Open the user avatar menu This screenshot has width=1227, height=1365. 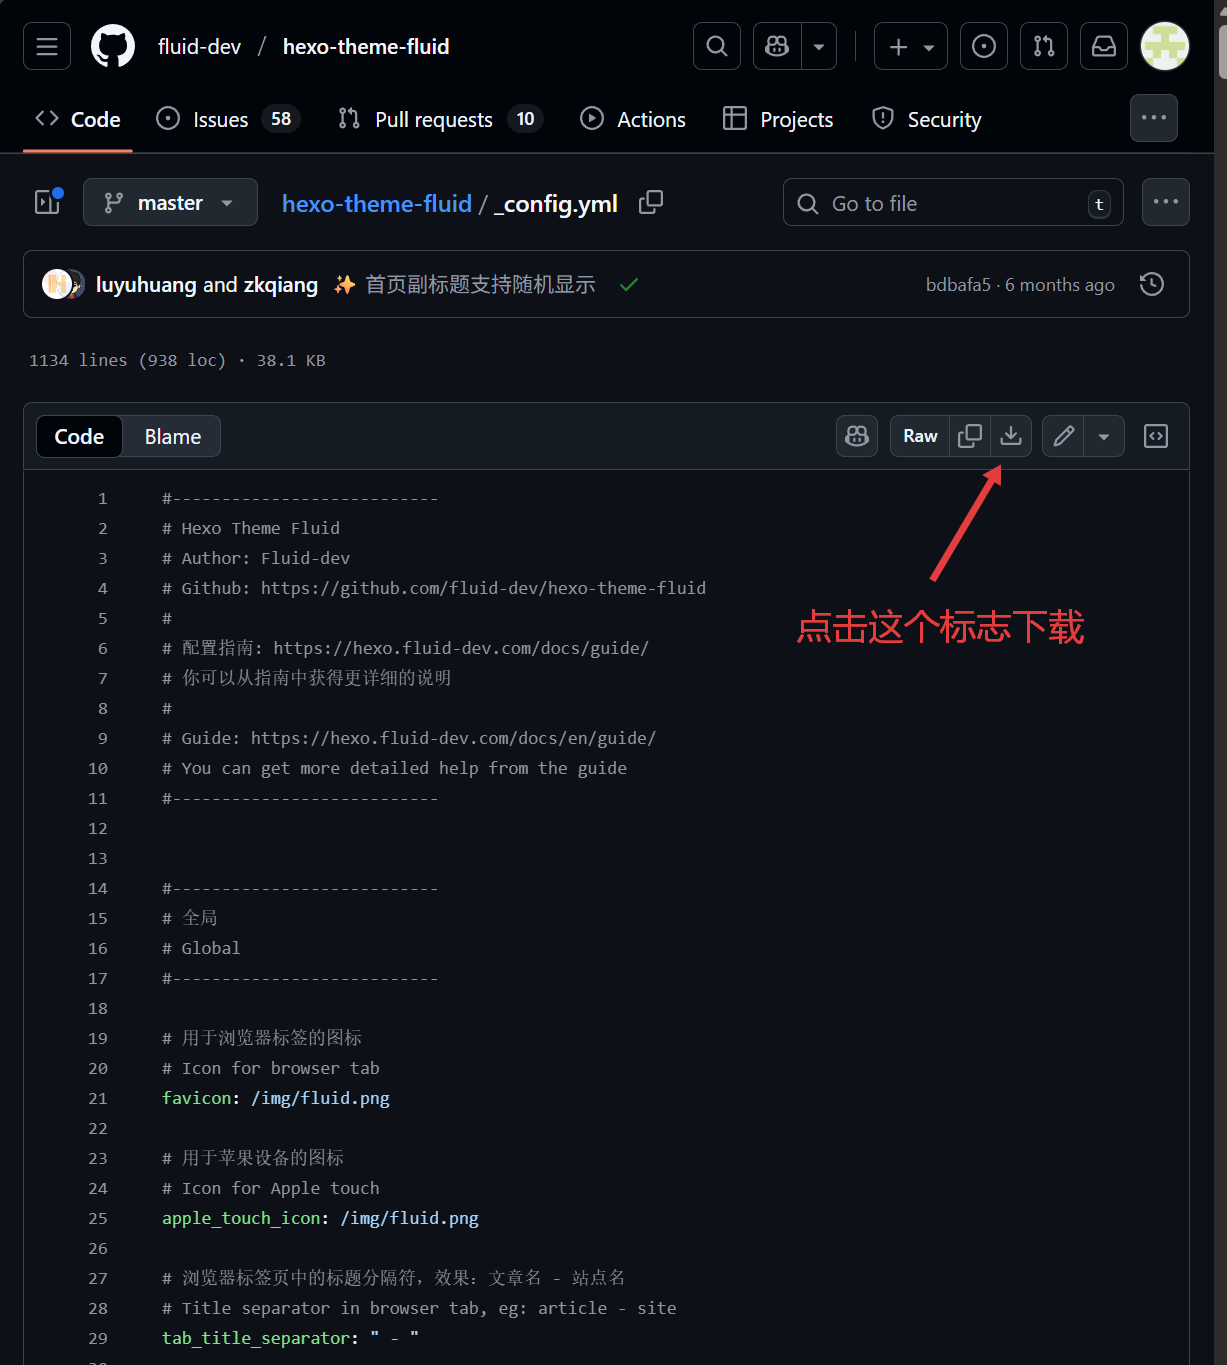(1165, 46)
